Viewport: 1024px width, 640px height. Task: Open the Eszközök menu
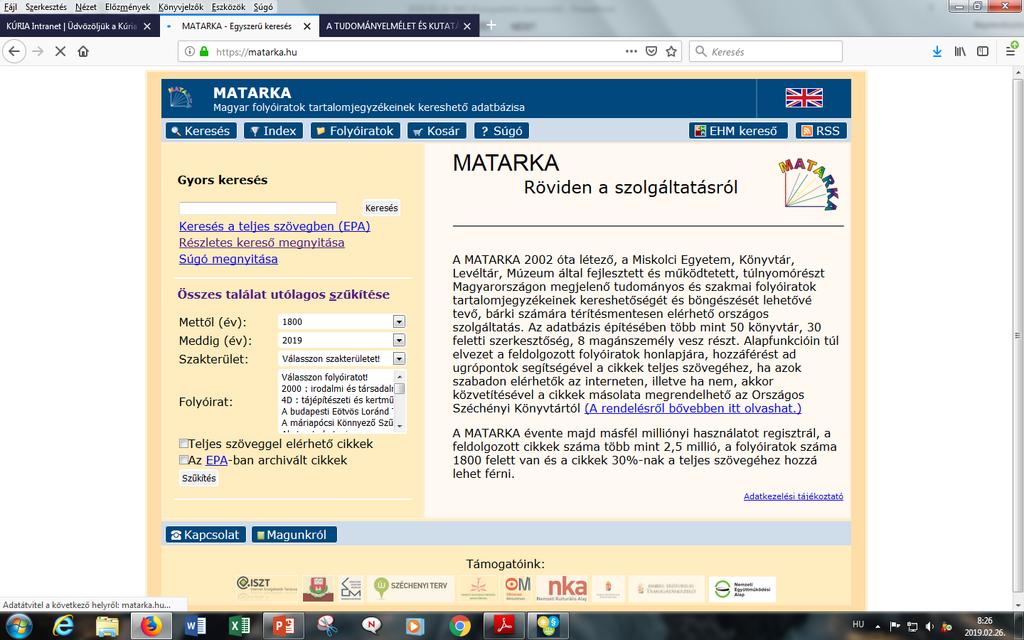click(229, 7)
